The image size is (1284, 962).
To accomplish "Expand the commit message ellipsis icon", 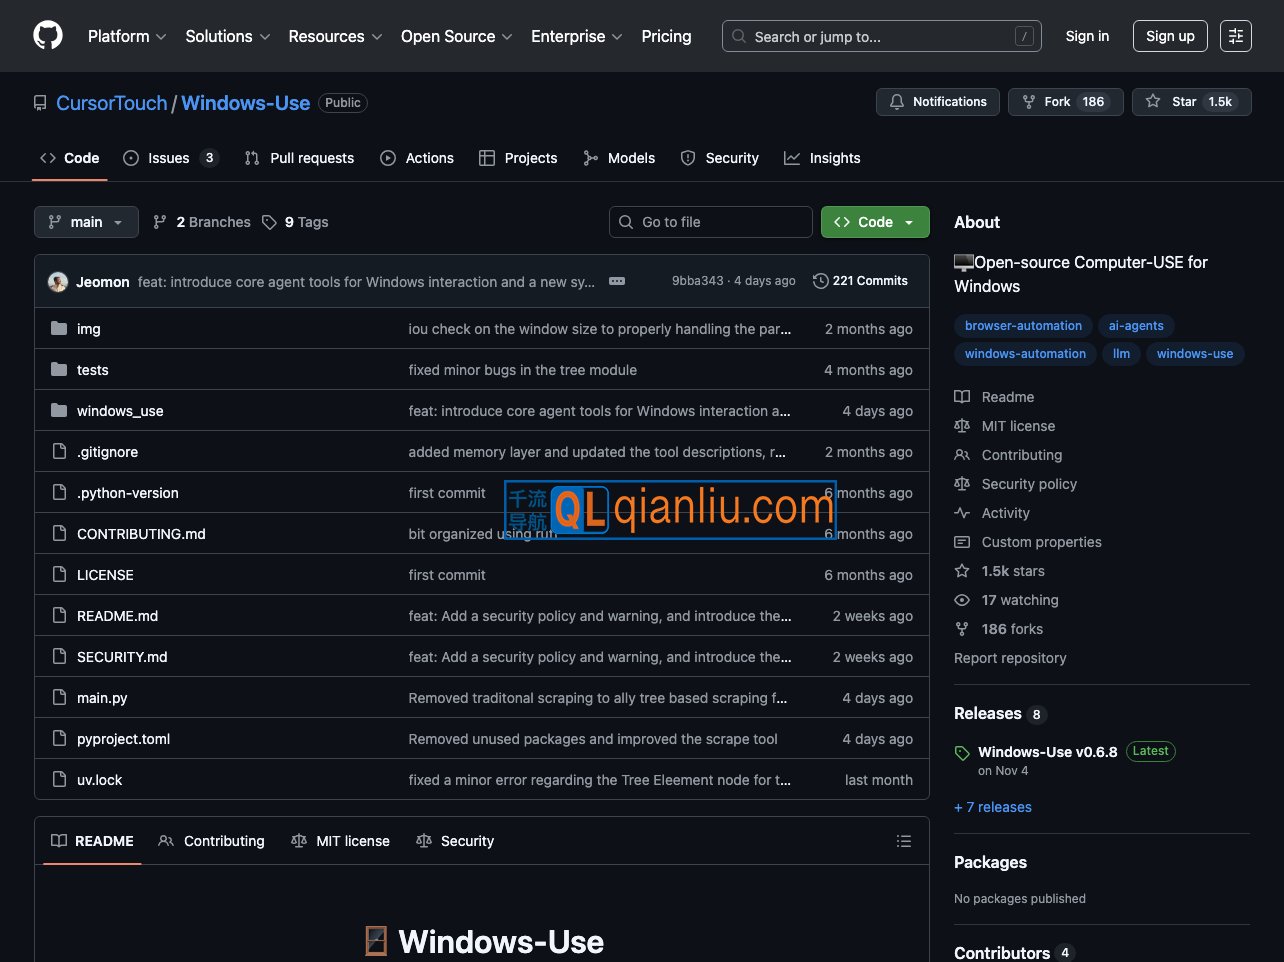I will click(617, 281).
